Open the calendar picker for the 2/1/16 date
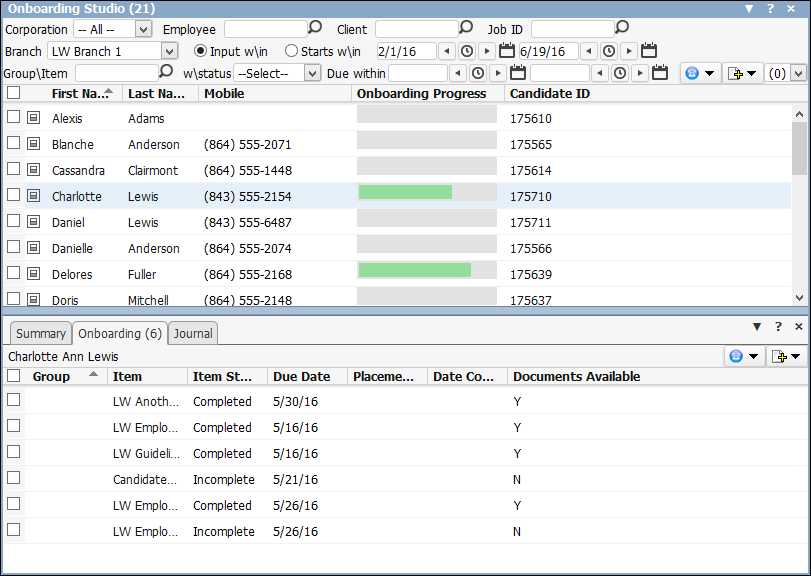 [x=507, y=50]
